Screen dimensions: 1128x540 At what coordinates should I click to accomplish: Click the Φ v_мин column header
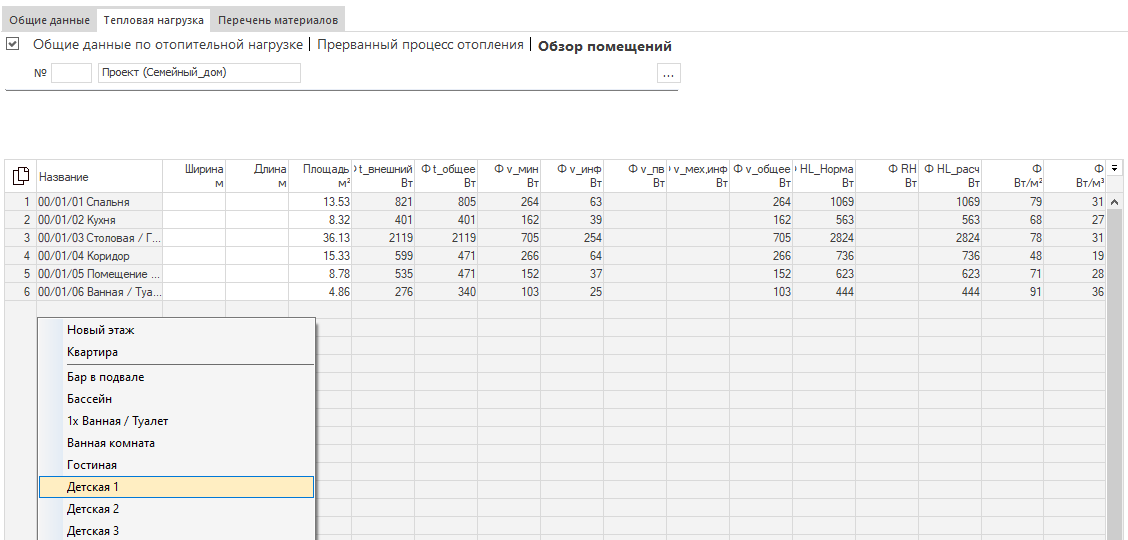click(x=509, y=176)
